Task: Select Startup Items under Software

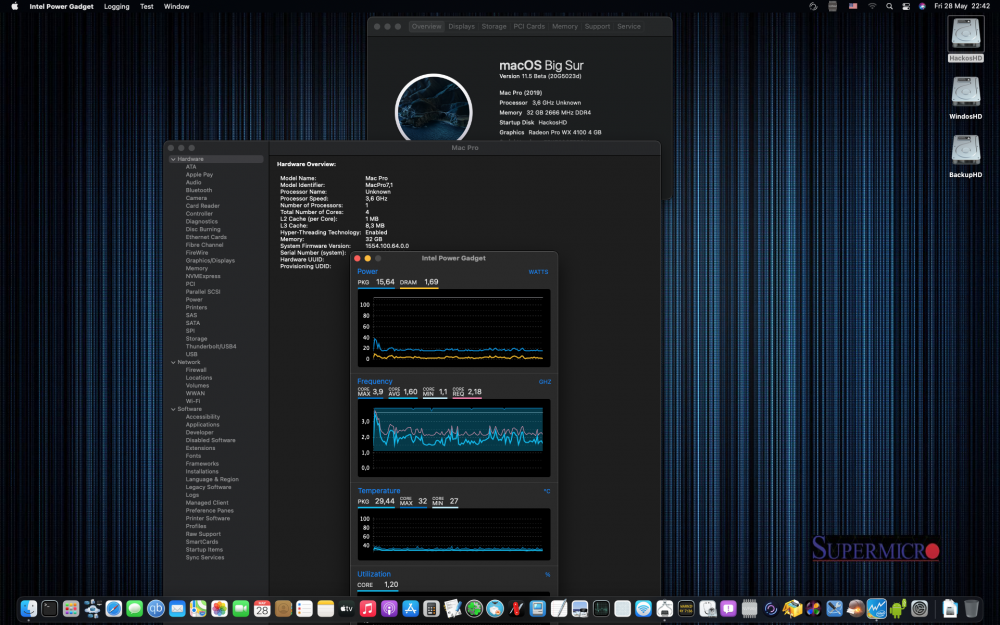Action: [204, 550]
